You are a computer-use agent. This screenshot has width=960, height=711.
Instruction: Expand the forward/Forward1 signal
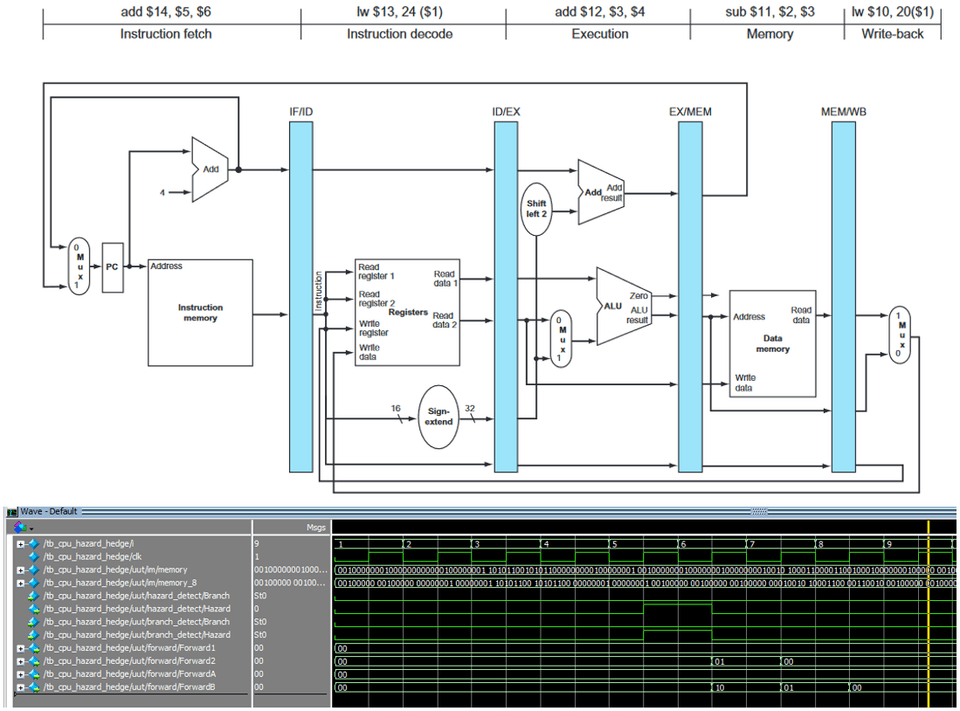pyautogui.click(x=21, y=648)
